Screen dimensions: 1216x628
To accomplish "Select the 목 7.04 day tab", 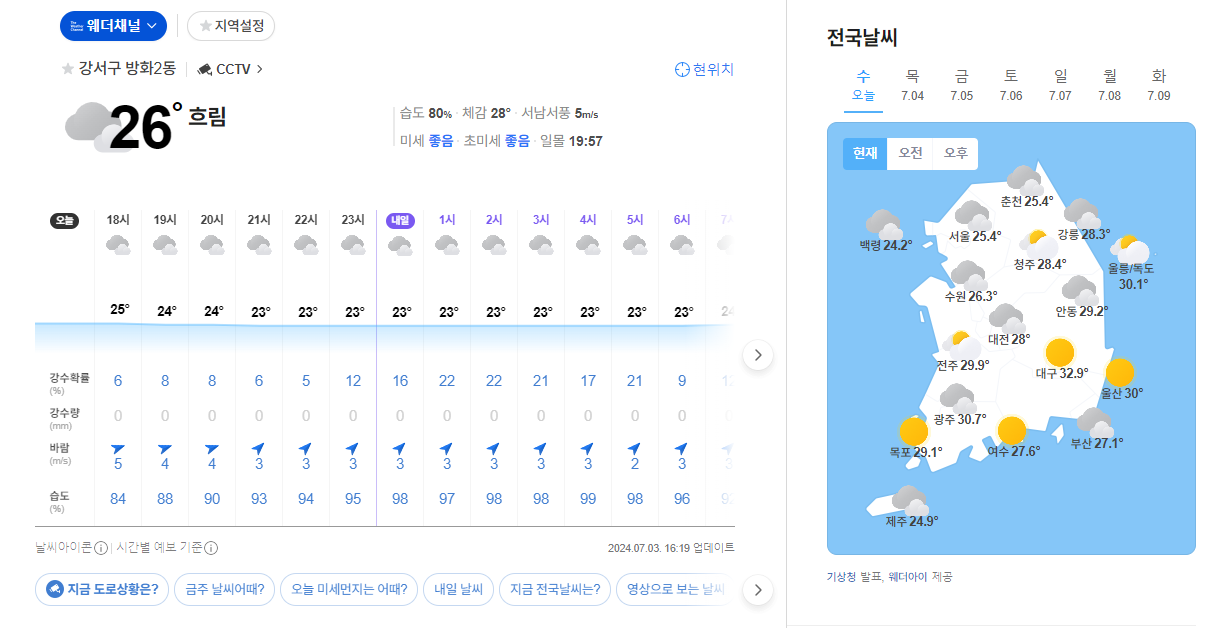I will [911, 85].
